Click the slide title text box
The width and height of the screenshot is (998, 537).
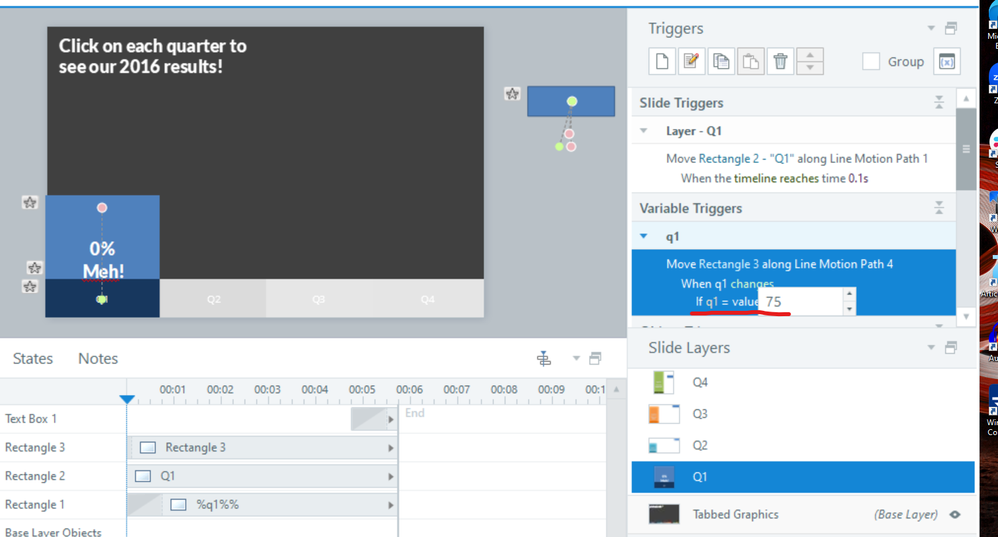153,56
